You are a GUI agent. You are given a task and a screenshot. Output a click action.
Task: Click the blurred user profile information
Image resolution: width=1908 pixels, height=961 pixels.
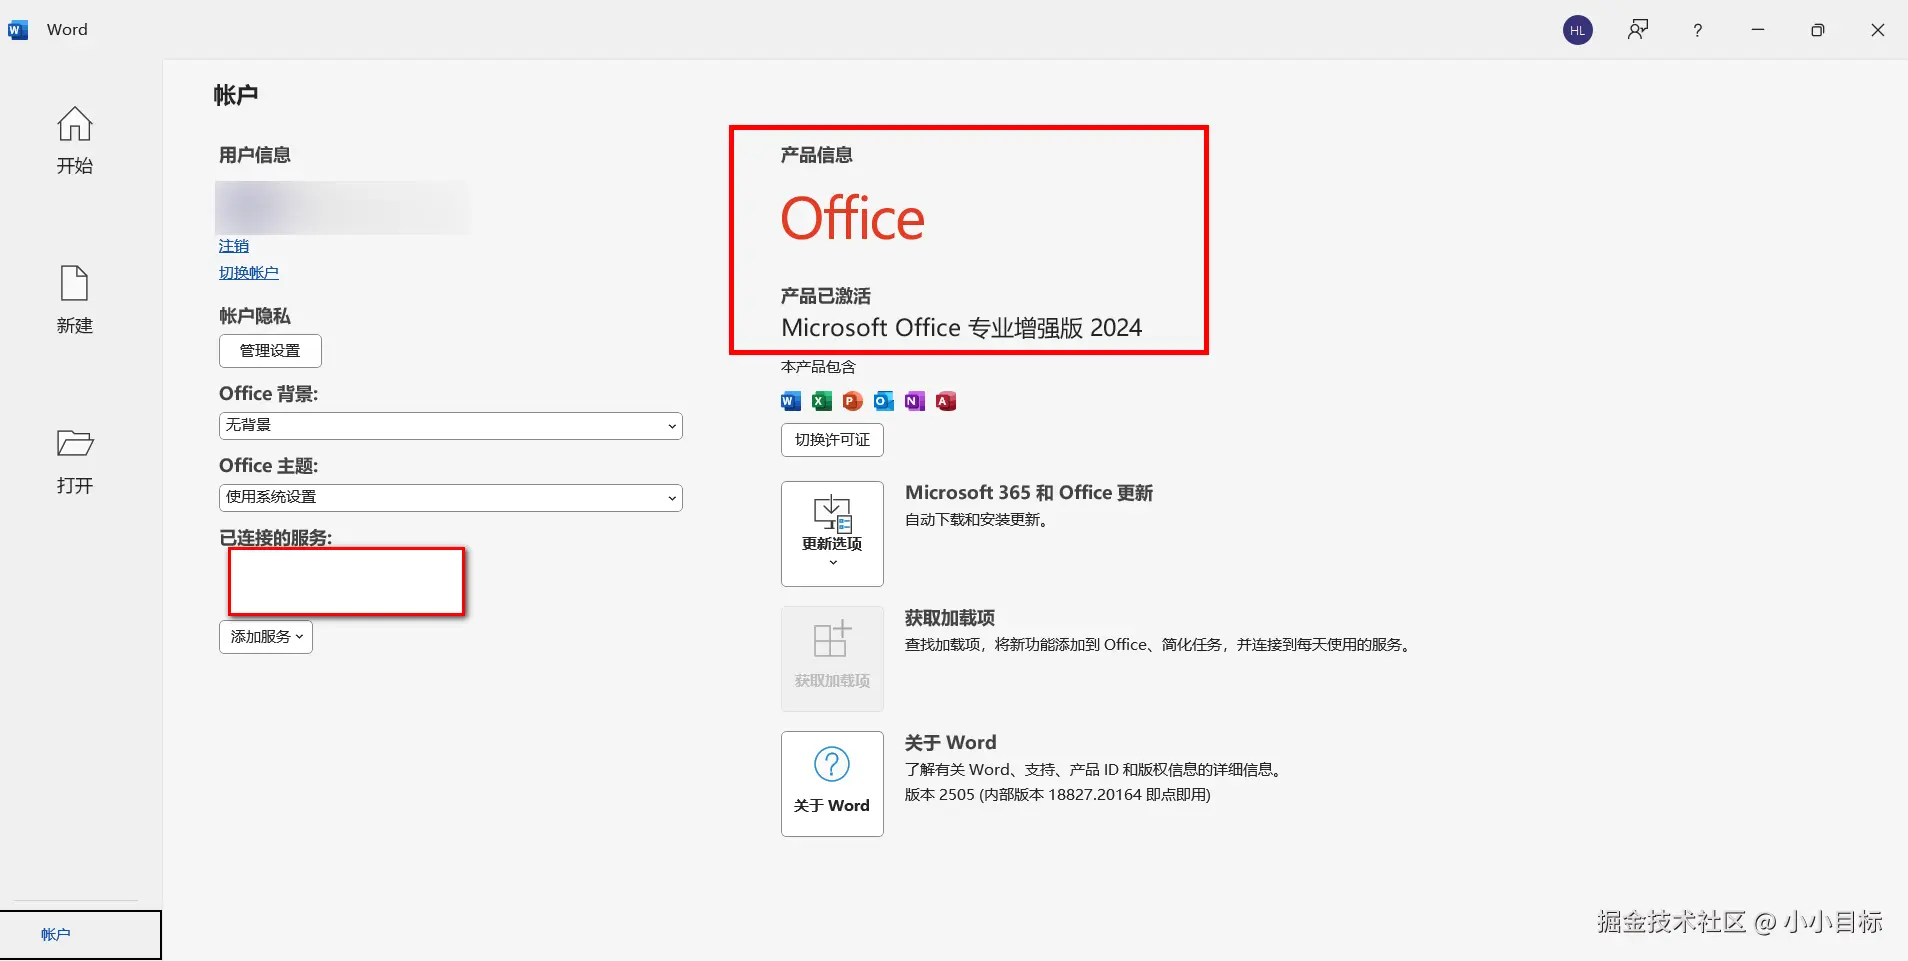[342, 208]
